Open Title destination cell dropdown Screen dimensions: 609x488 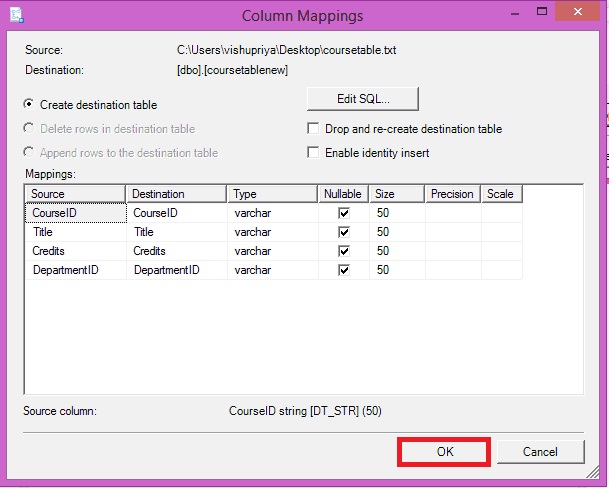[x=177, y=232]
